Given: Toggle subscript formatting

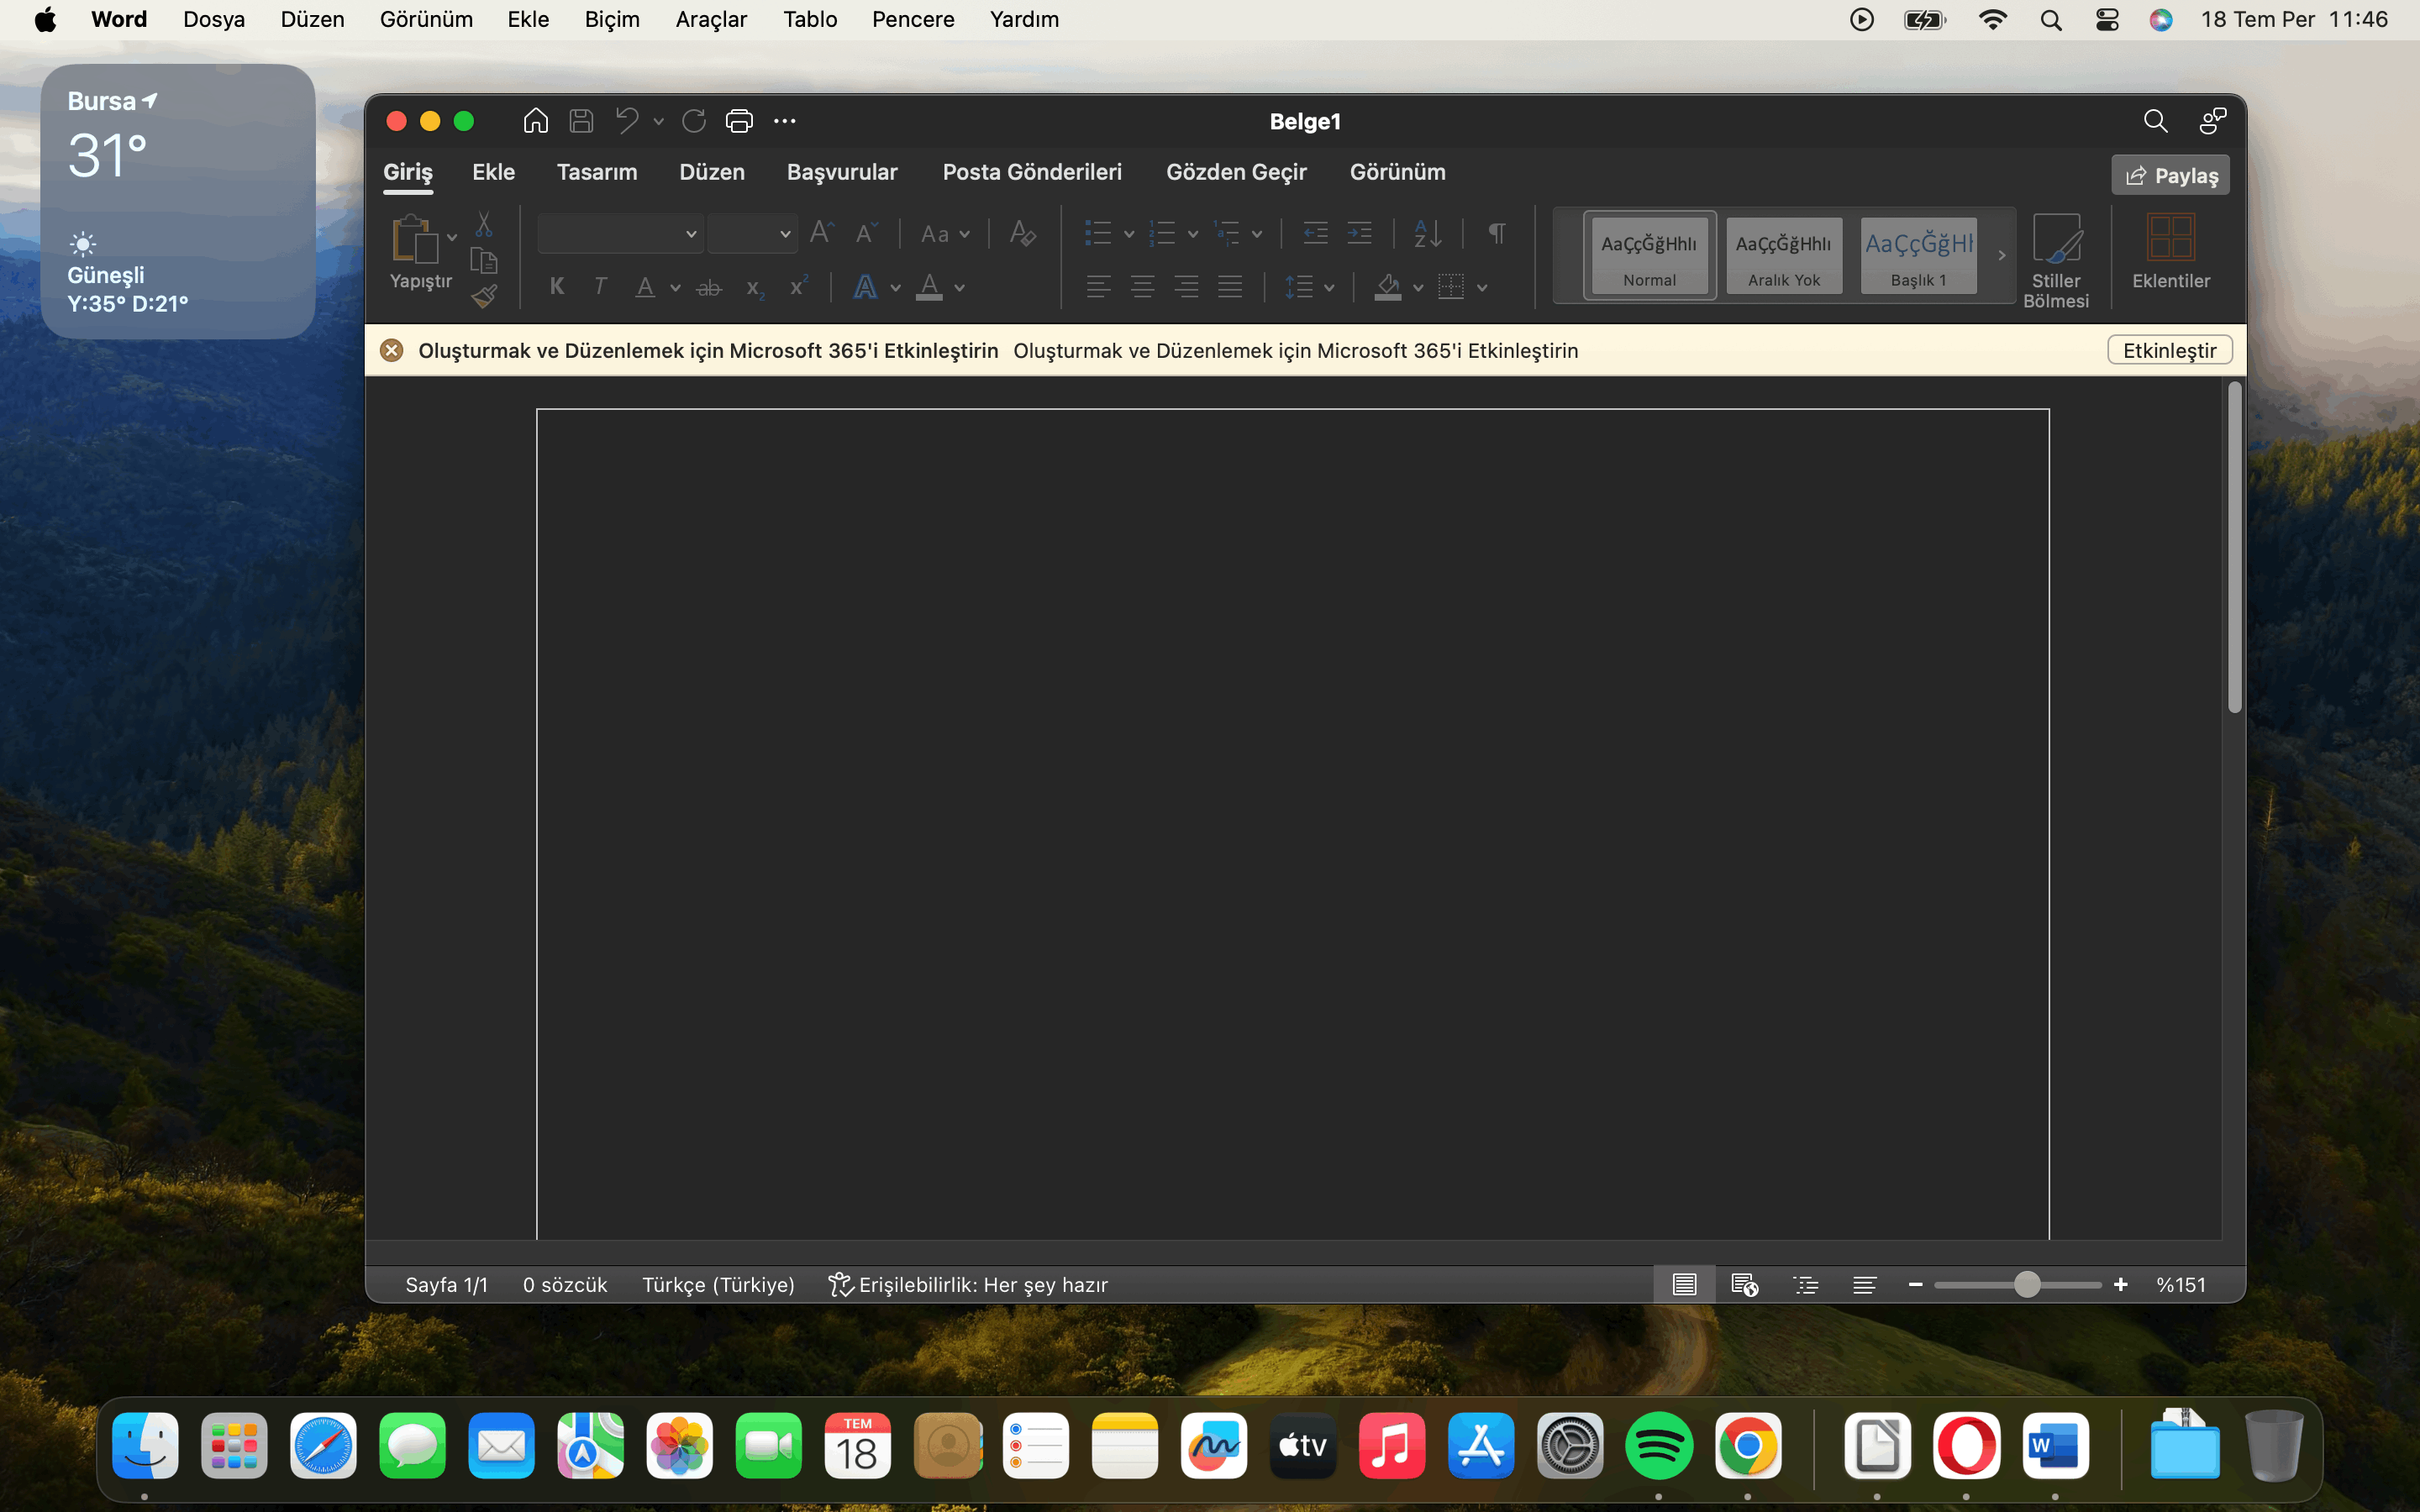Looking at the screenshot, I should 755,289.
